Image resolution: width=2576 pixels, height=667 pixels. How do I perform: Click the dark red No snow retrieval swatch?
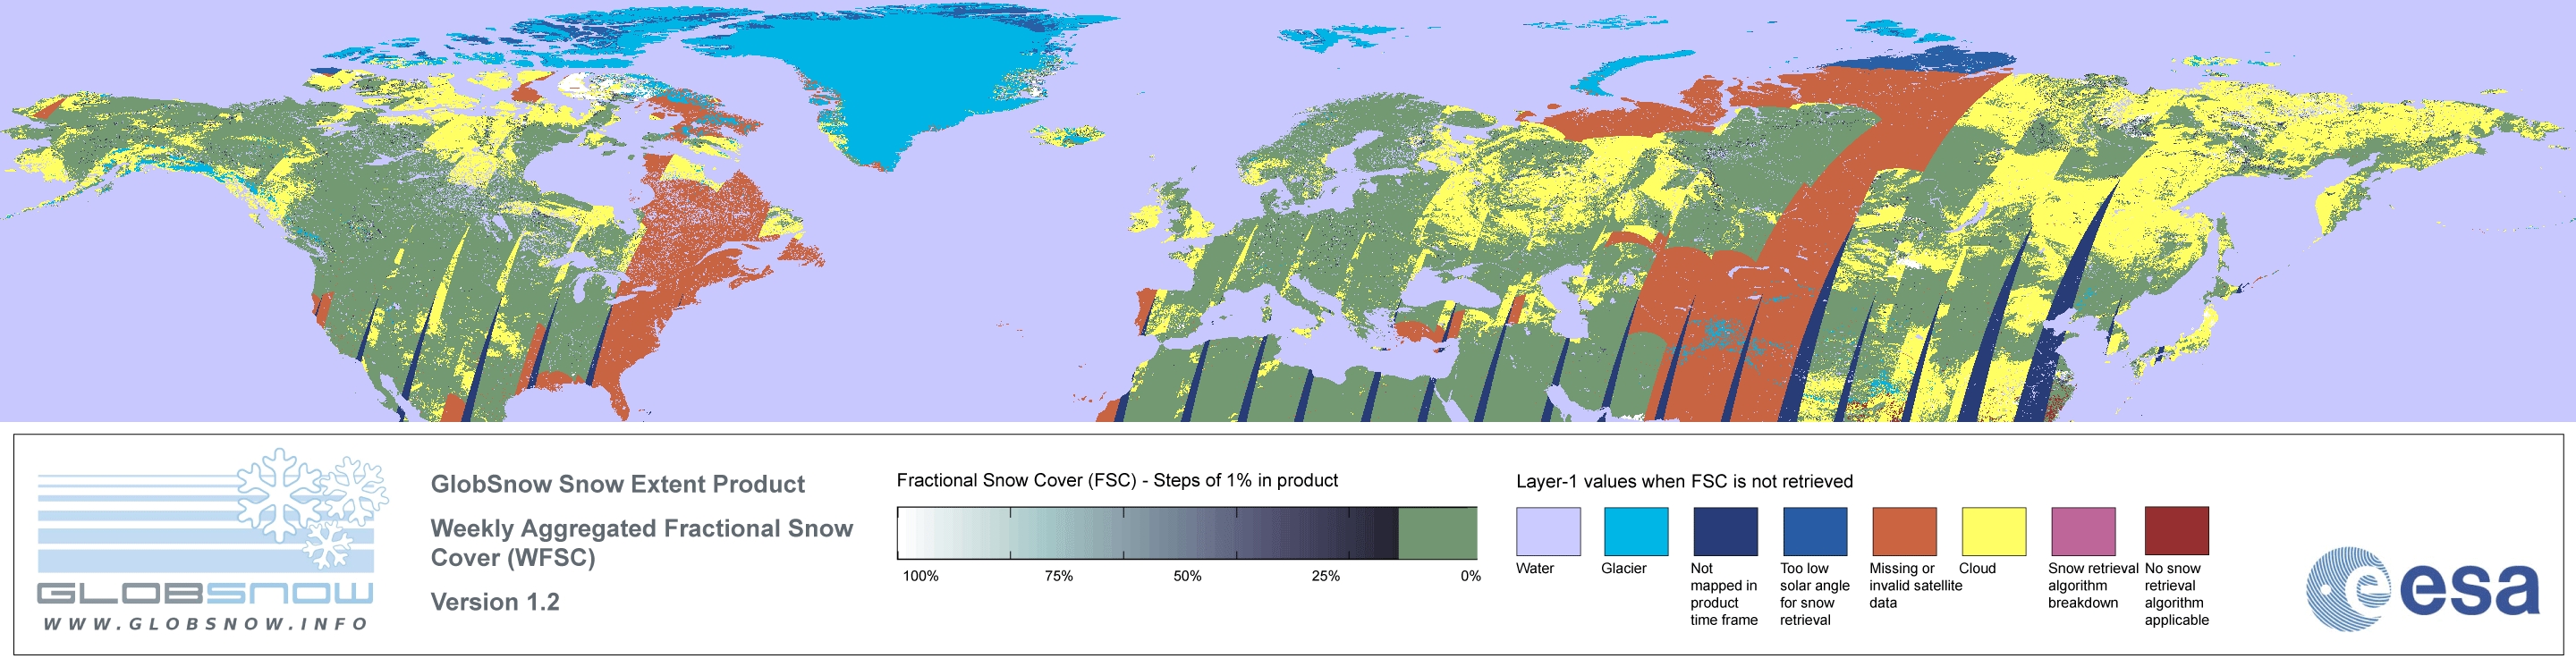click(2176, 531)
